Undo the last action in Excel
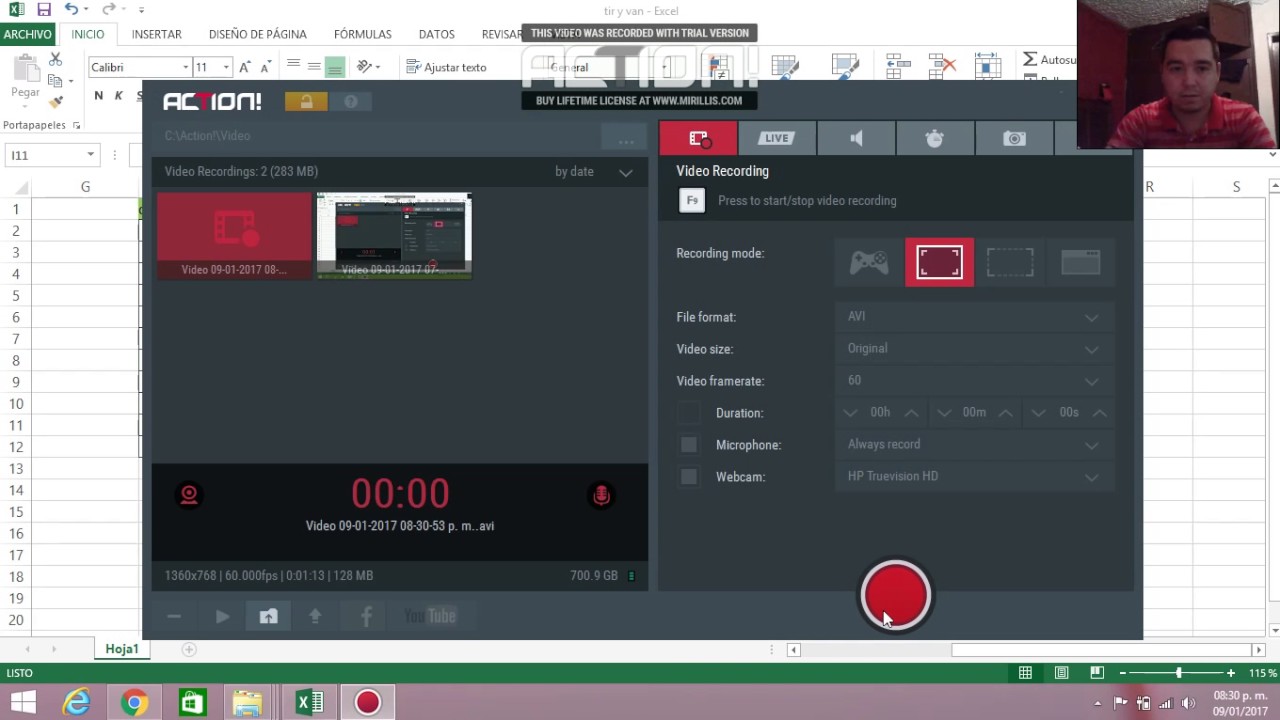1280x720 pixels. (x=71, y=10)
